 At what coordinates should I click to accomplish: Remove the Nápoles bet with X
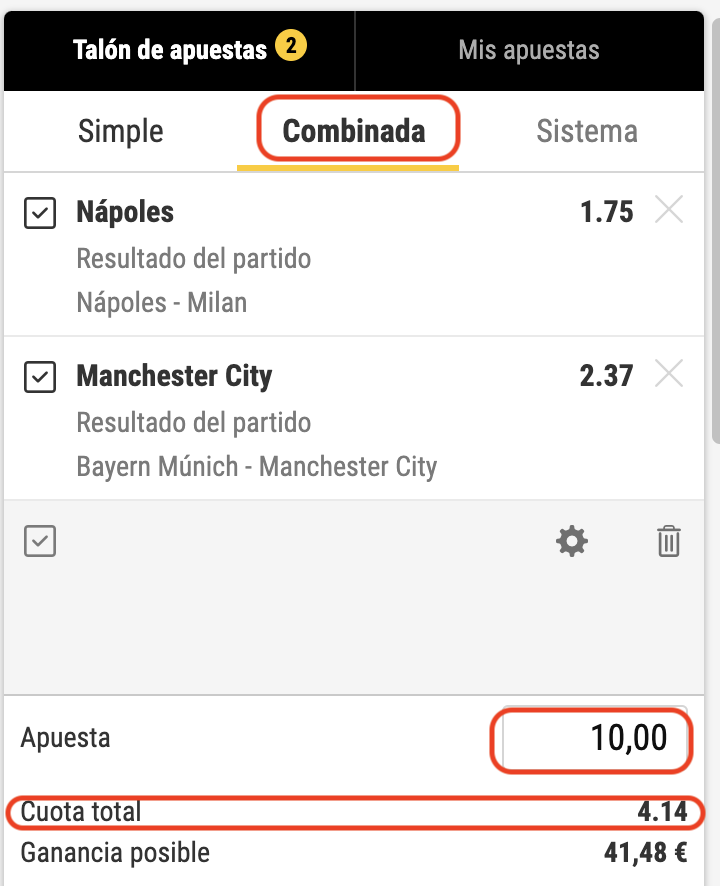click(x=669, y=211)
